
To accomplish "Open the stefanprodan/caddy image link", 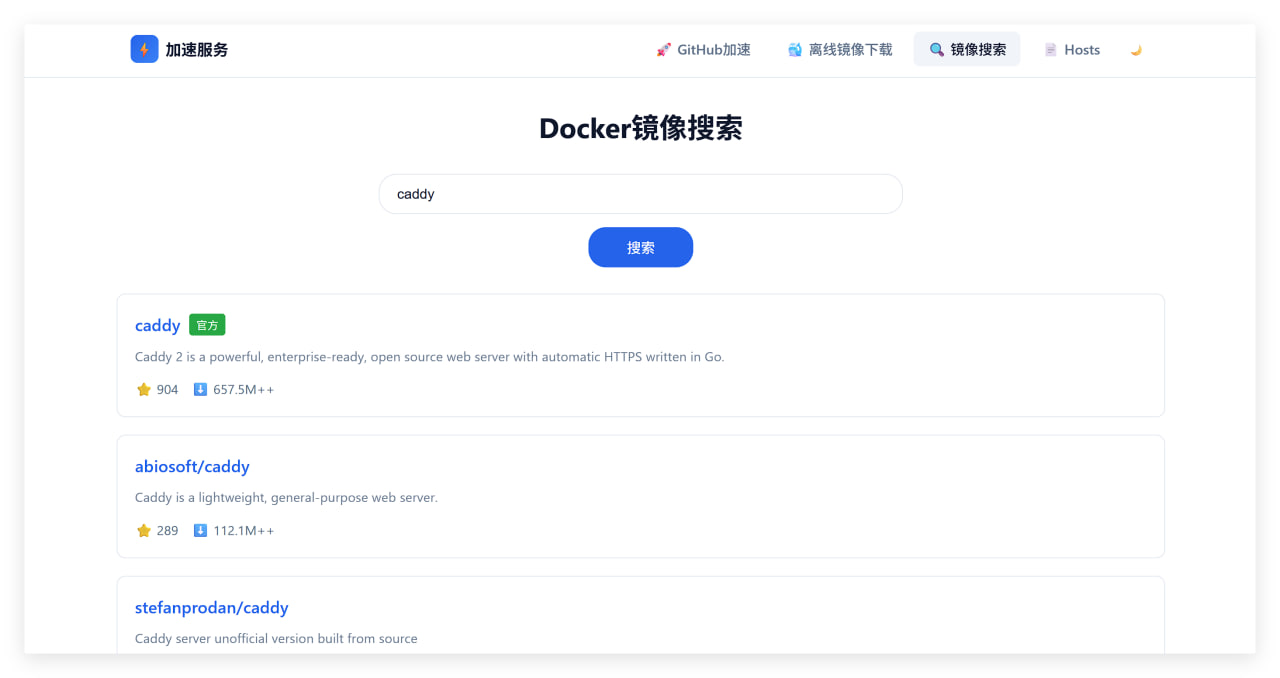I will click(x=211, y=607).
